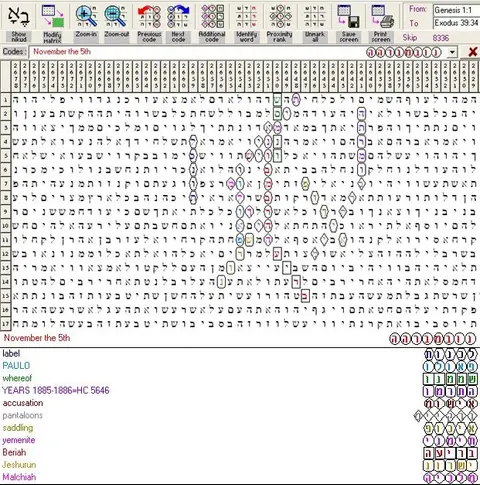This screenshot has height=485, width=480.
Task: Click the 'November the 5th' label below the matrix
Action: [x=37, y=338]
